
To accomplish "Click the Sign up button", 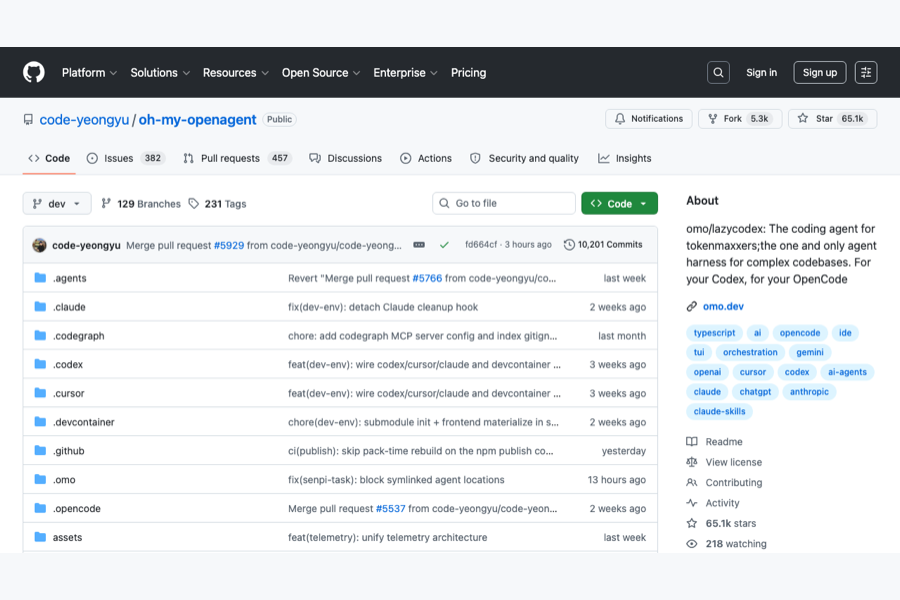I will pyautogui.click(x=820, y=72).
